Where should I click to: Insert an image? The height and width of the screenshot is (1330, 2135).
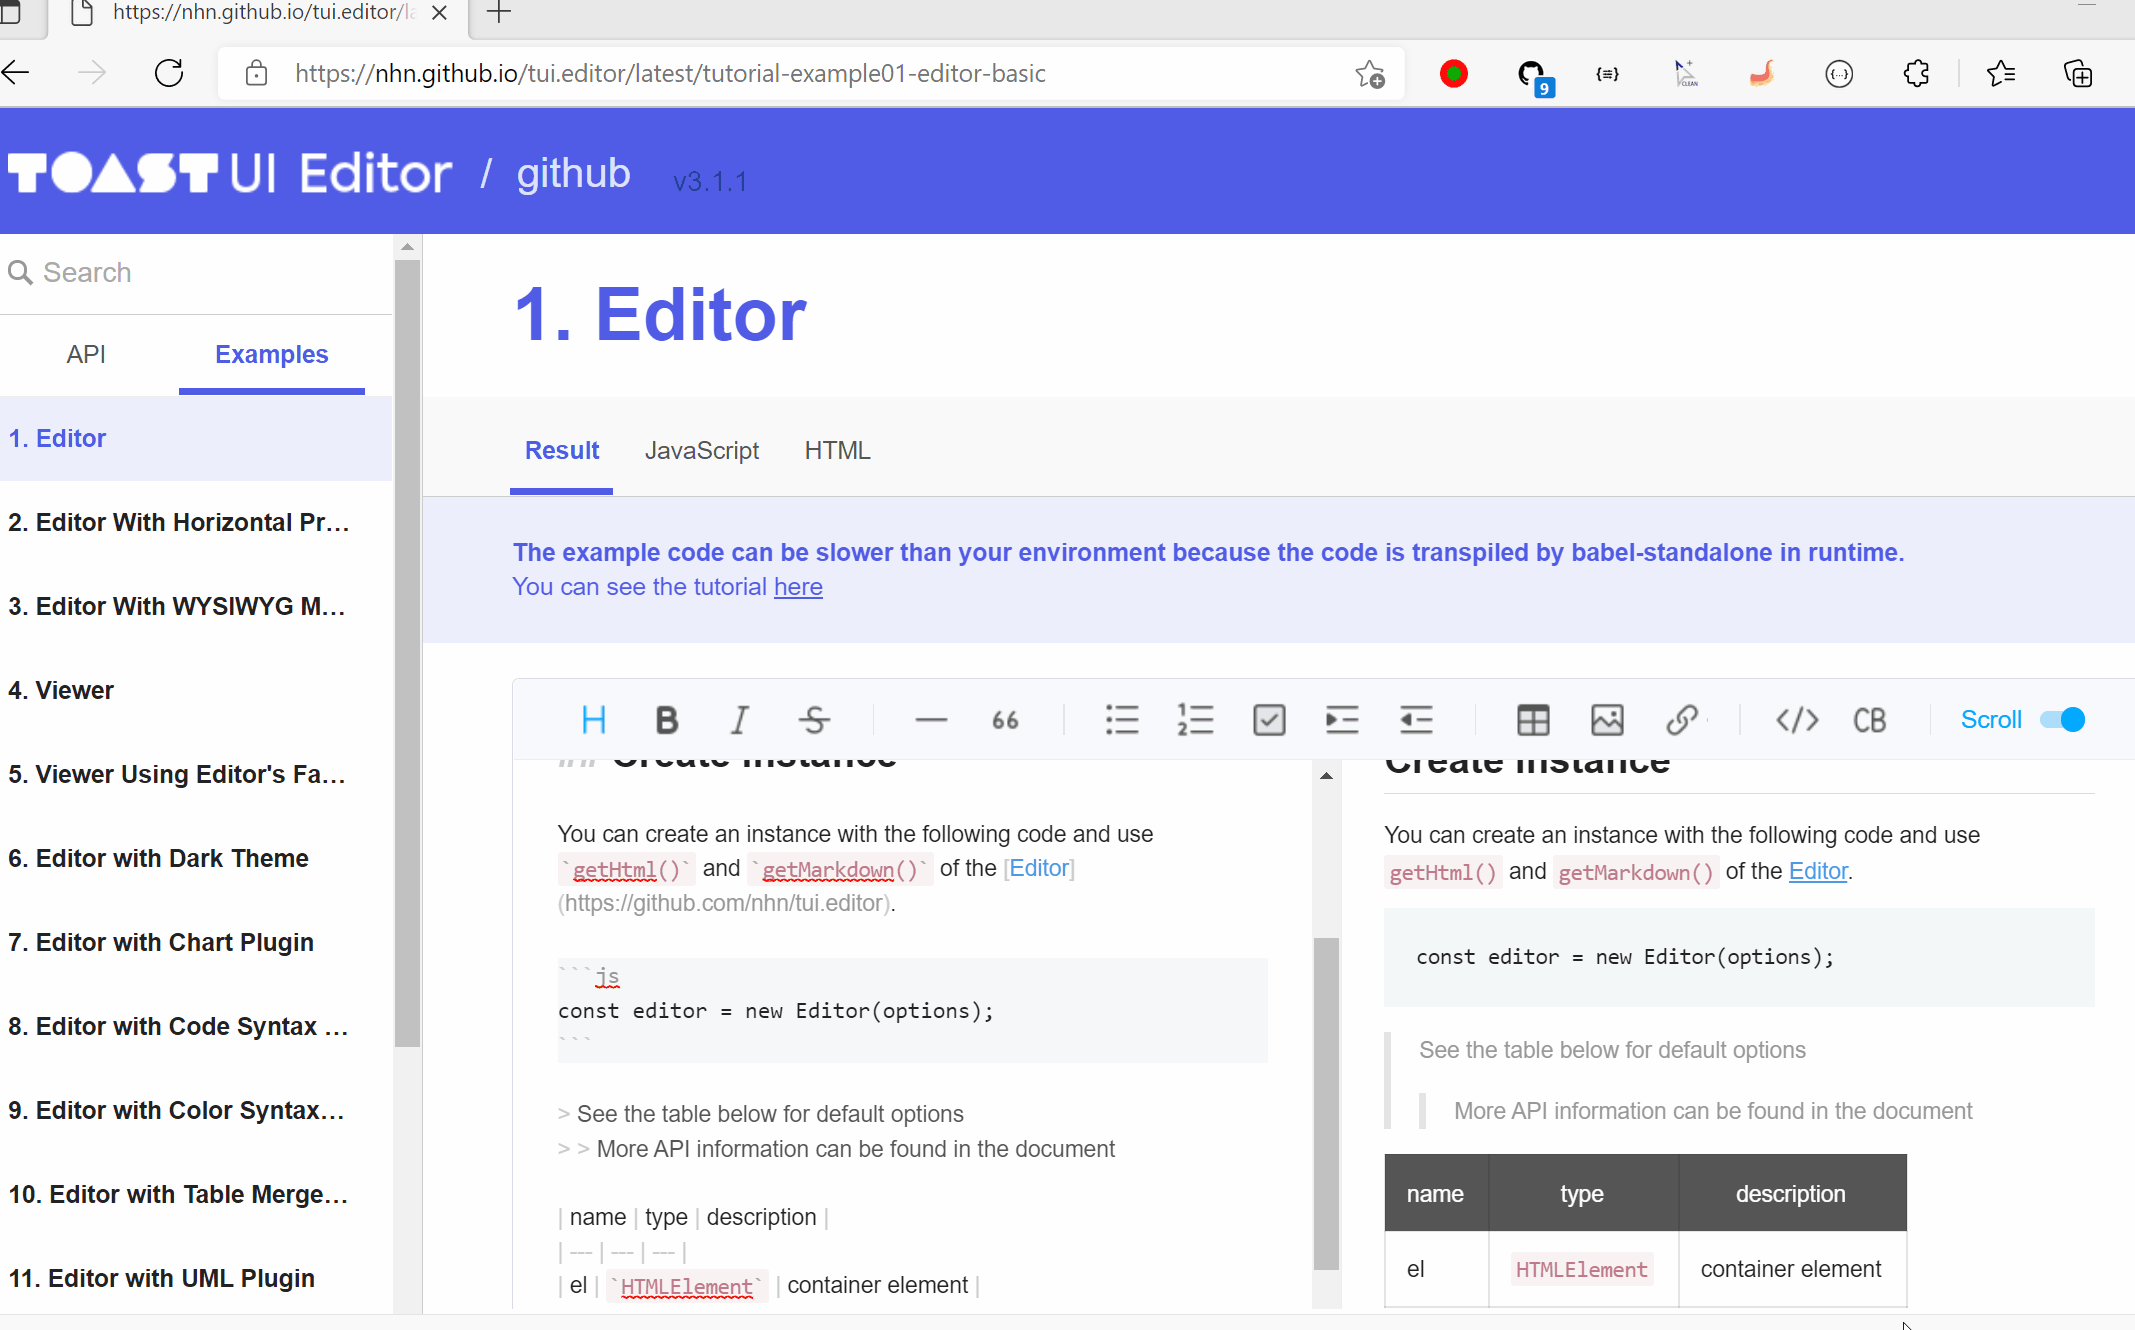pos(1607,719)
